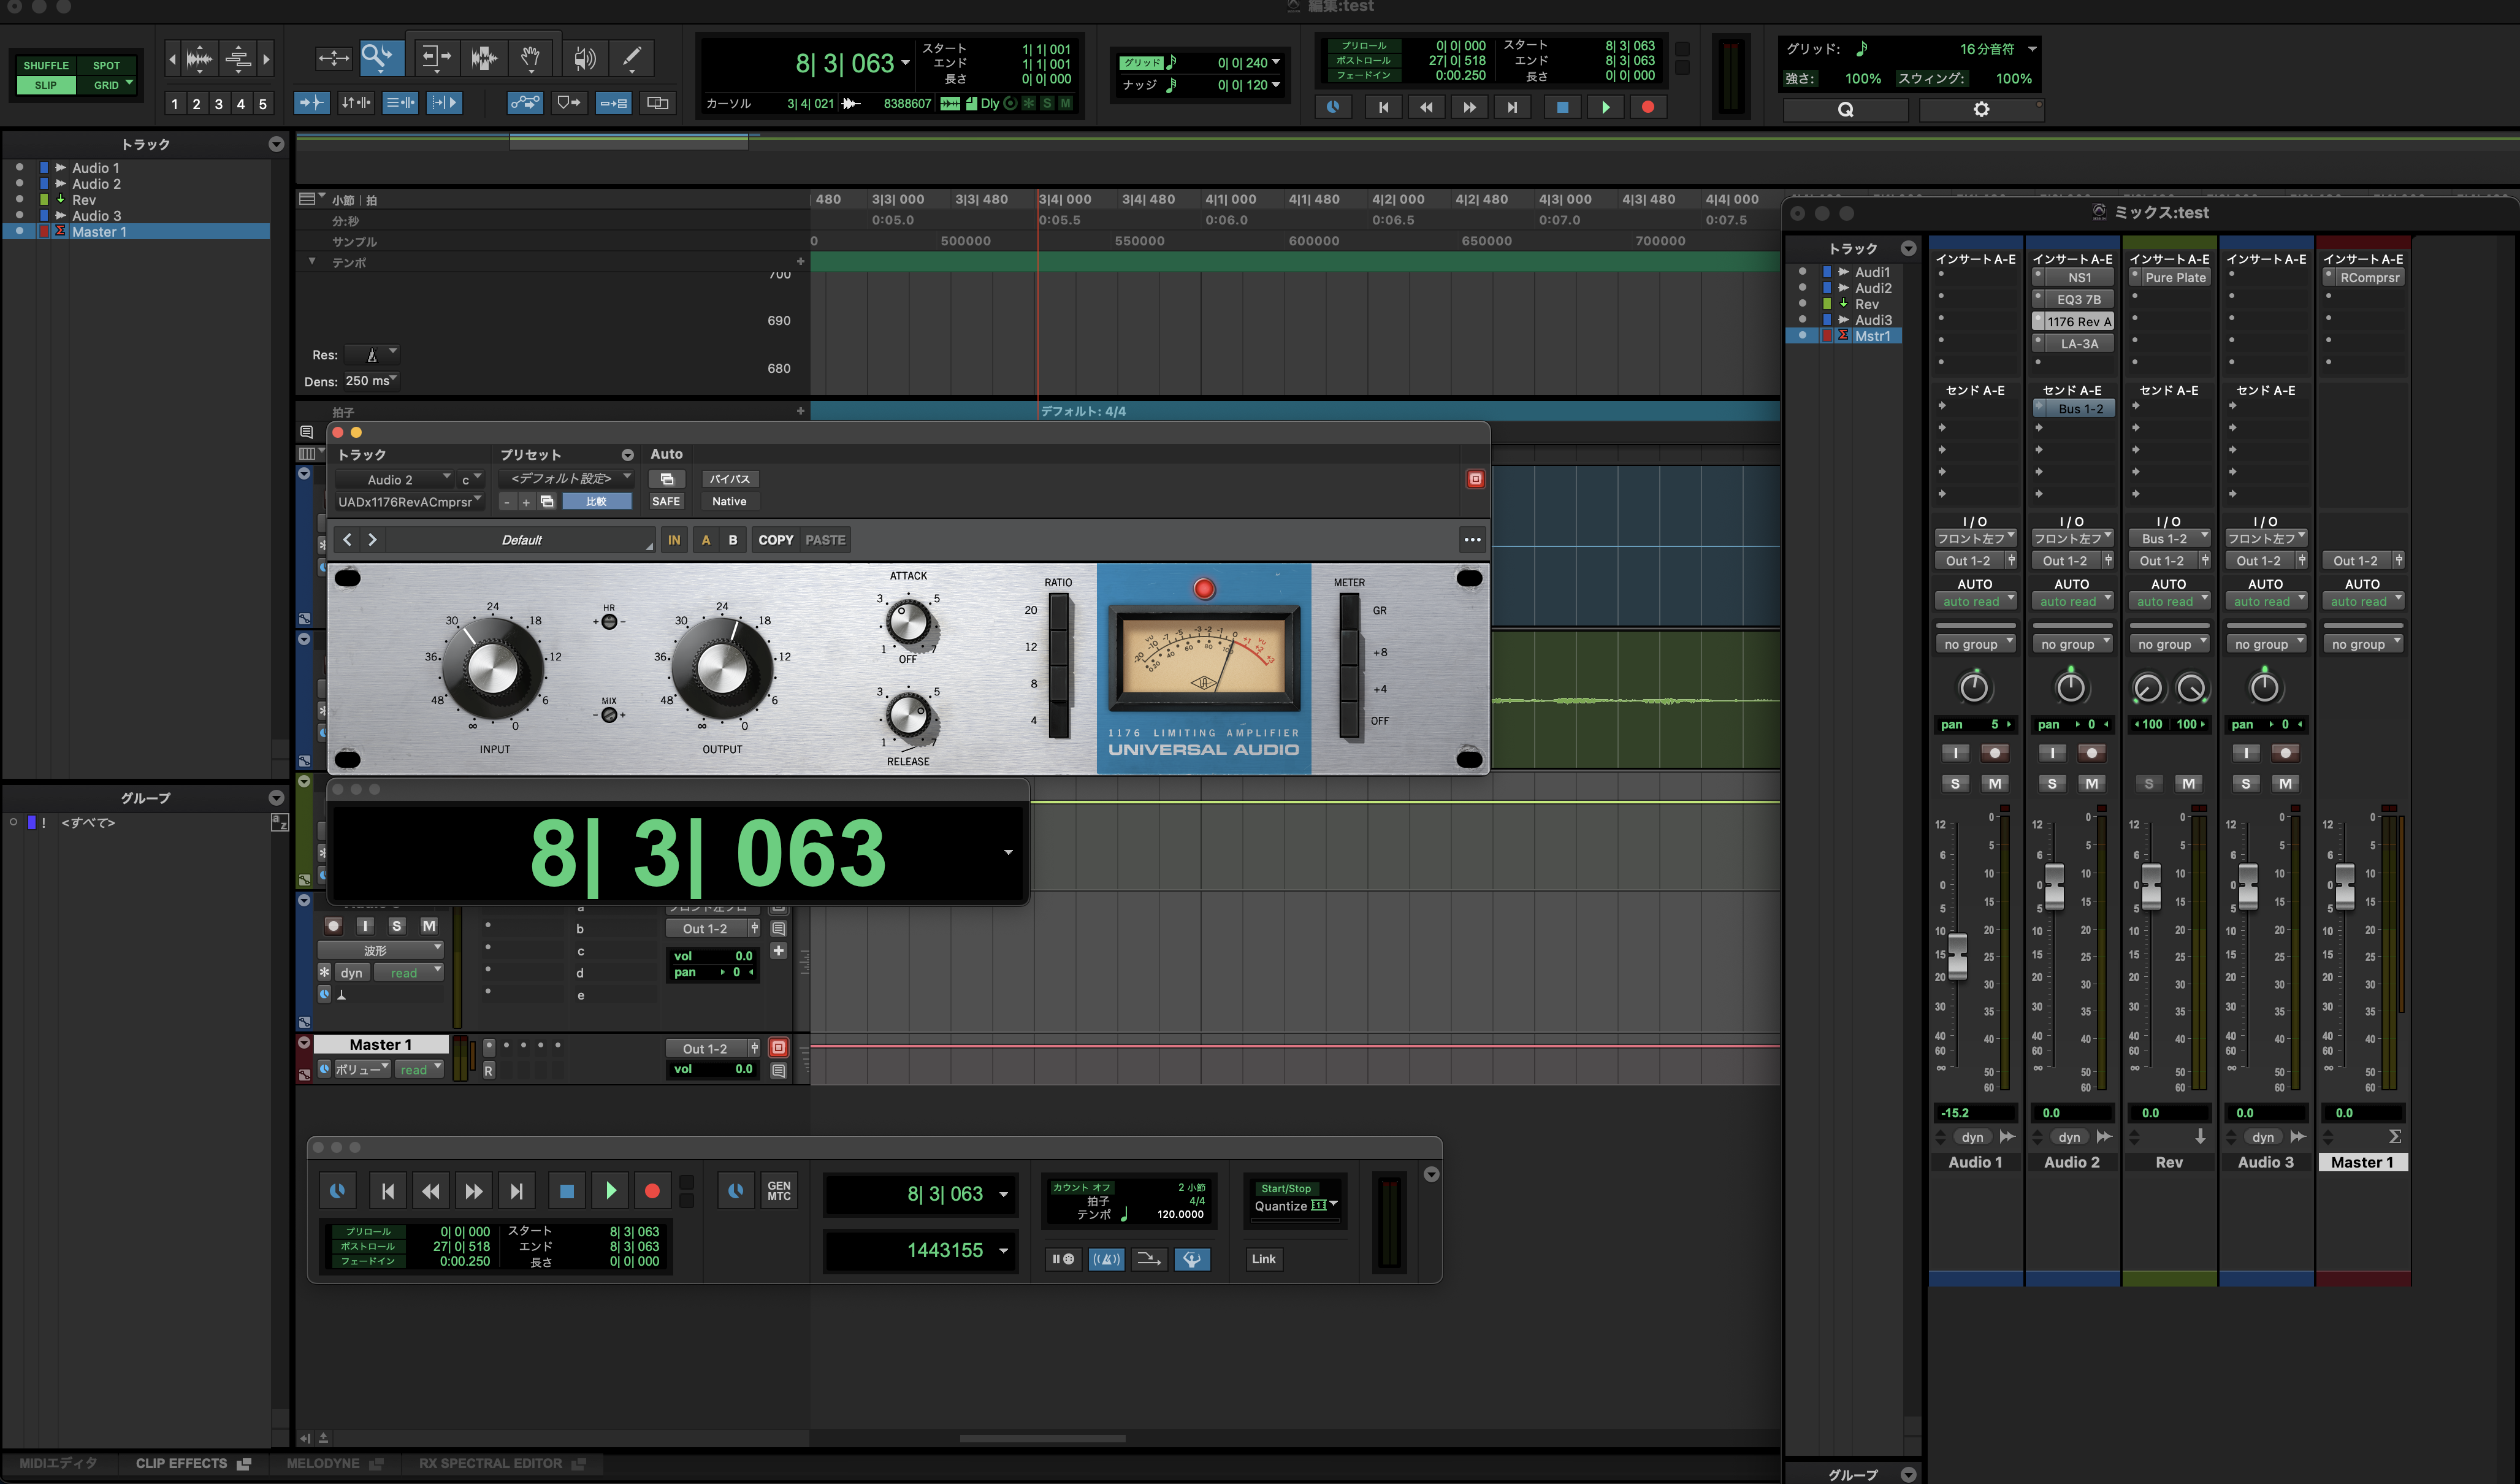Click GEN MTC button in floating transport

779,1190
